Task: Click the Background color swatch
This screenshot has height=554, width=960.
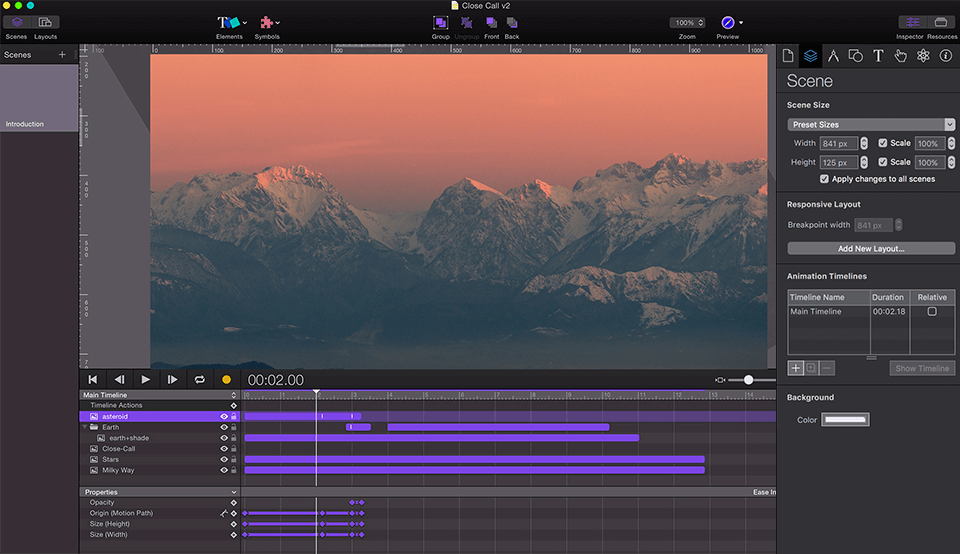Action: click(x=845, y=420)
